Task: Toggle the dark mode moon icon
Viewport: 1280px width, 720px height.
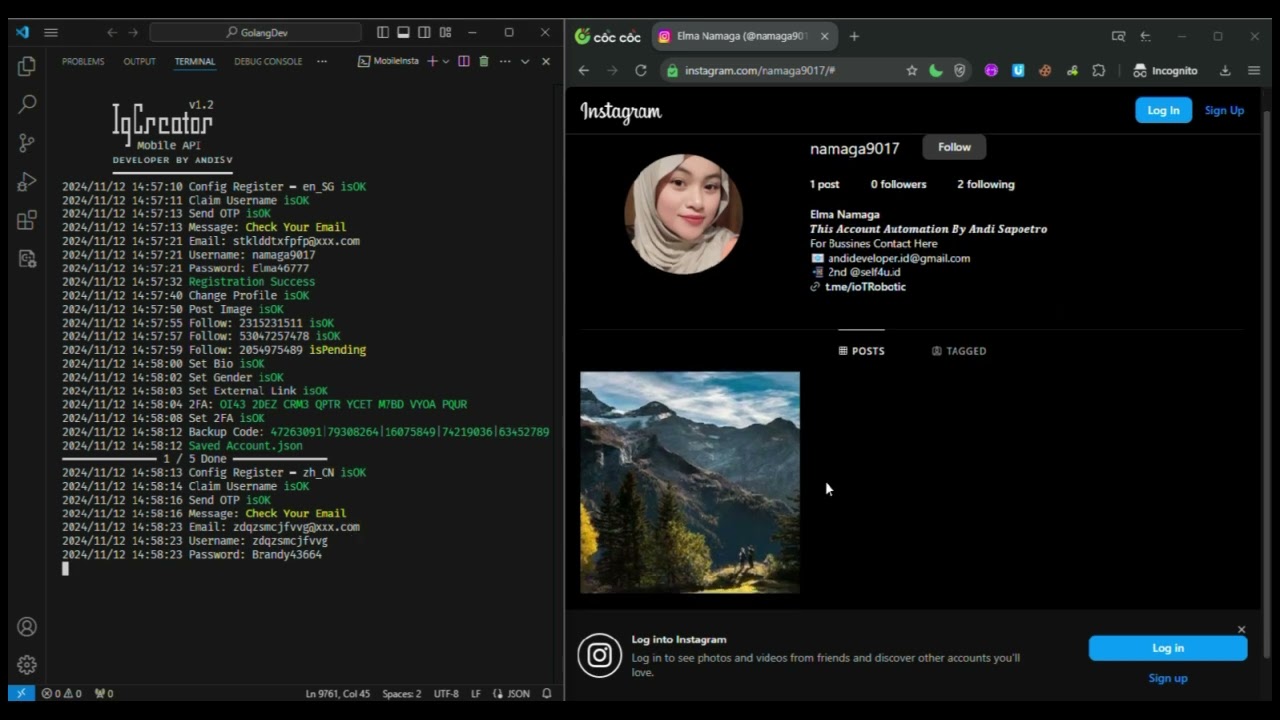Action: pos(936,71)
